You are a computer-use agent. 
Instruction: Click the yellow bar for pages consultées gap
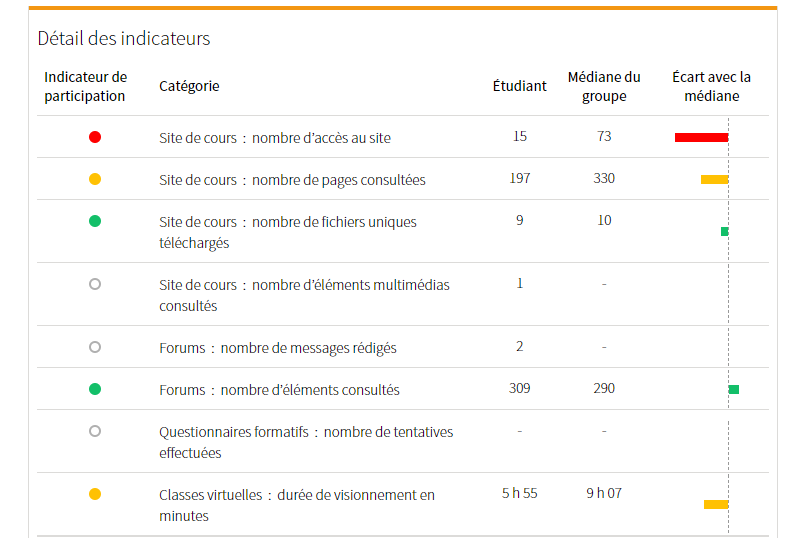[714, 179]
